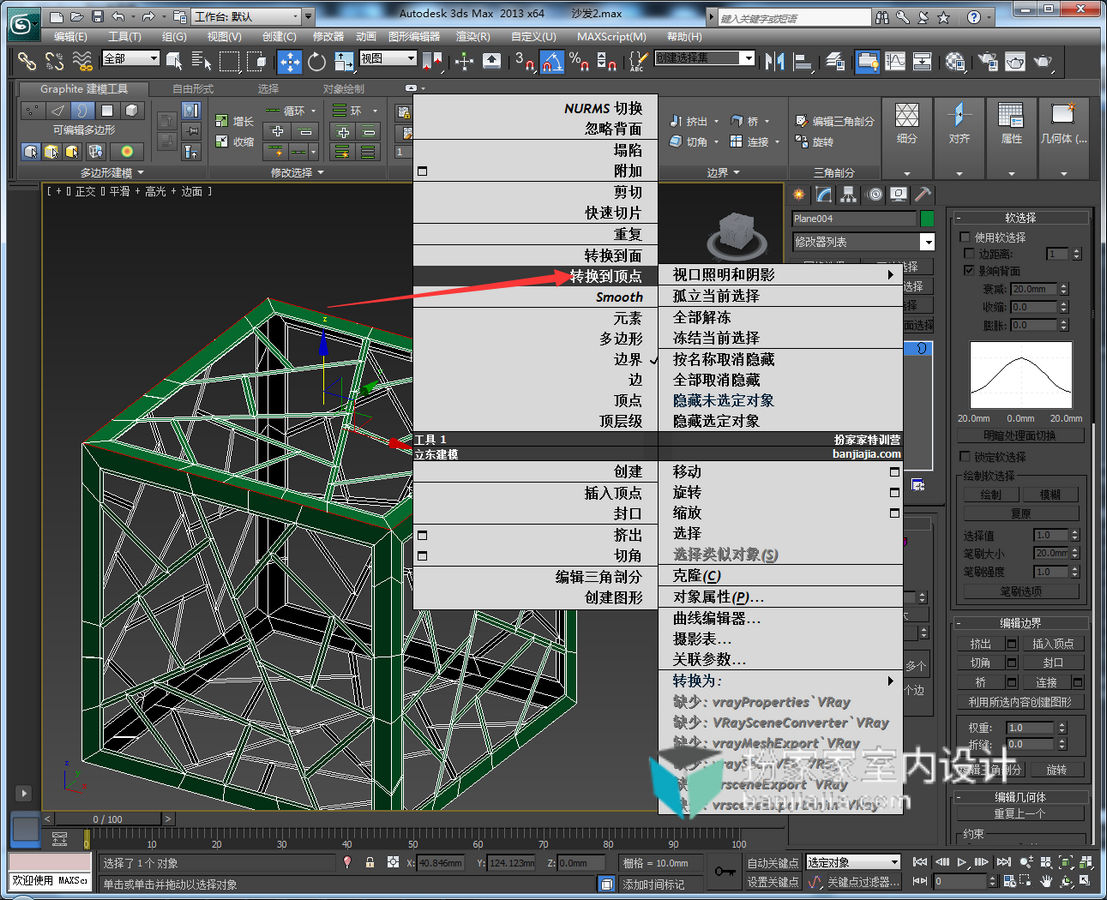Select the Select and Link tool
Screen dimensions: 1107x900
[26, 61]
